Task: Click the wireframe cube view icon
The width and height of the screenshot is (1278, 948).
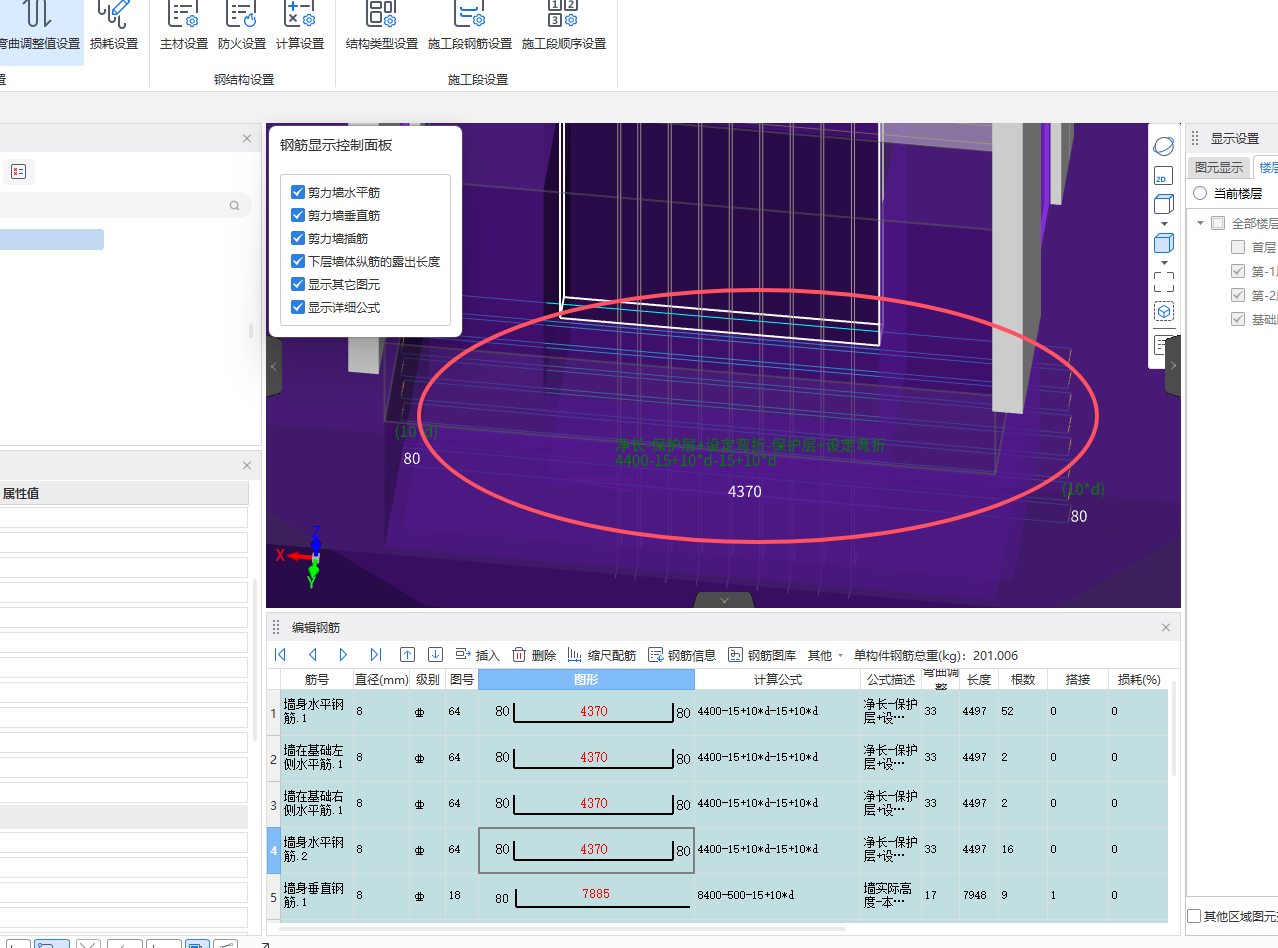Action: coord(1163,204)
